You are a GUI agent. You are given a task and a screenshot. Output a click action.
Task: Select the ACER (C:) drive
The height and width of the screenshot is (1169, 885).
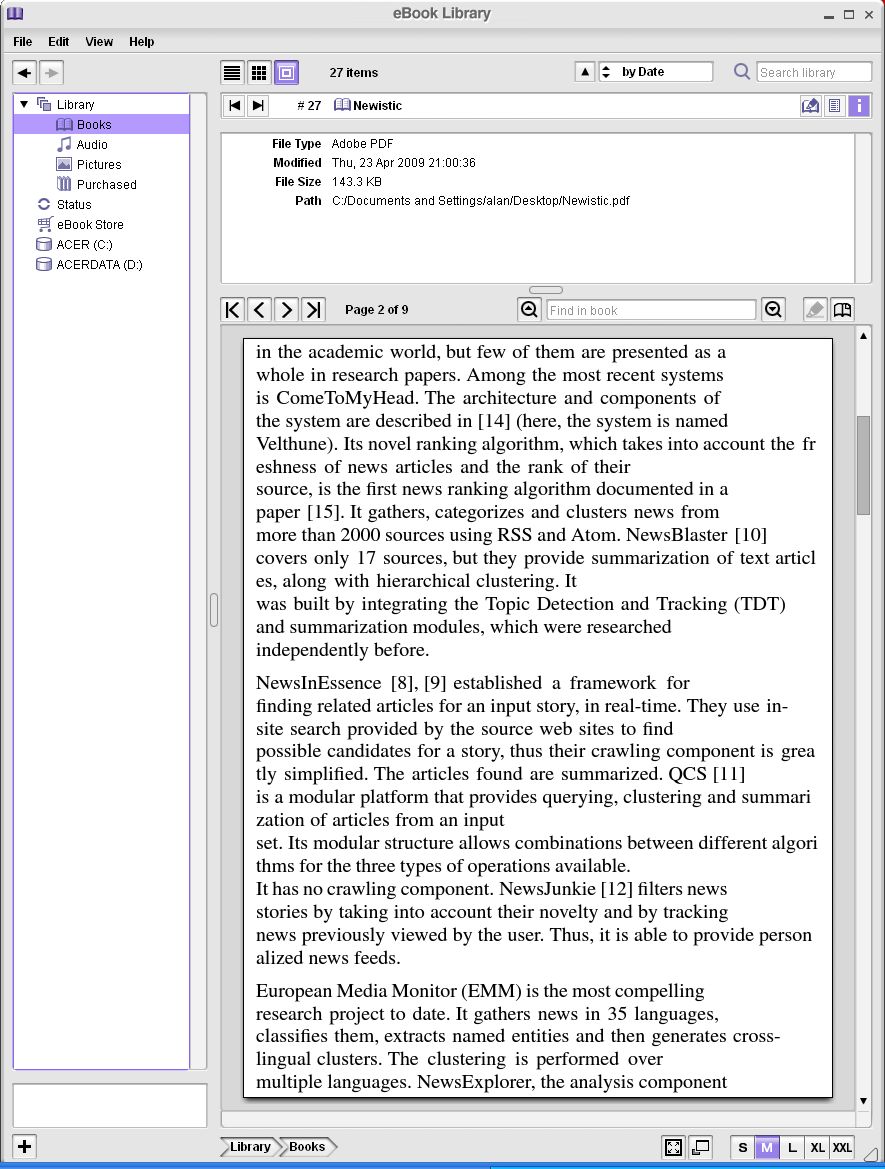click(x=74, y=245)
